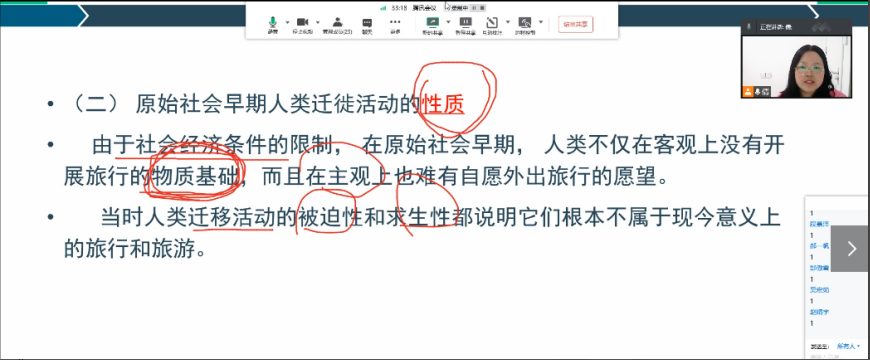
Task: Open microphone options dropdown arrow
Action: point(287,22)
